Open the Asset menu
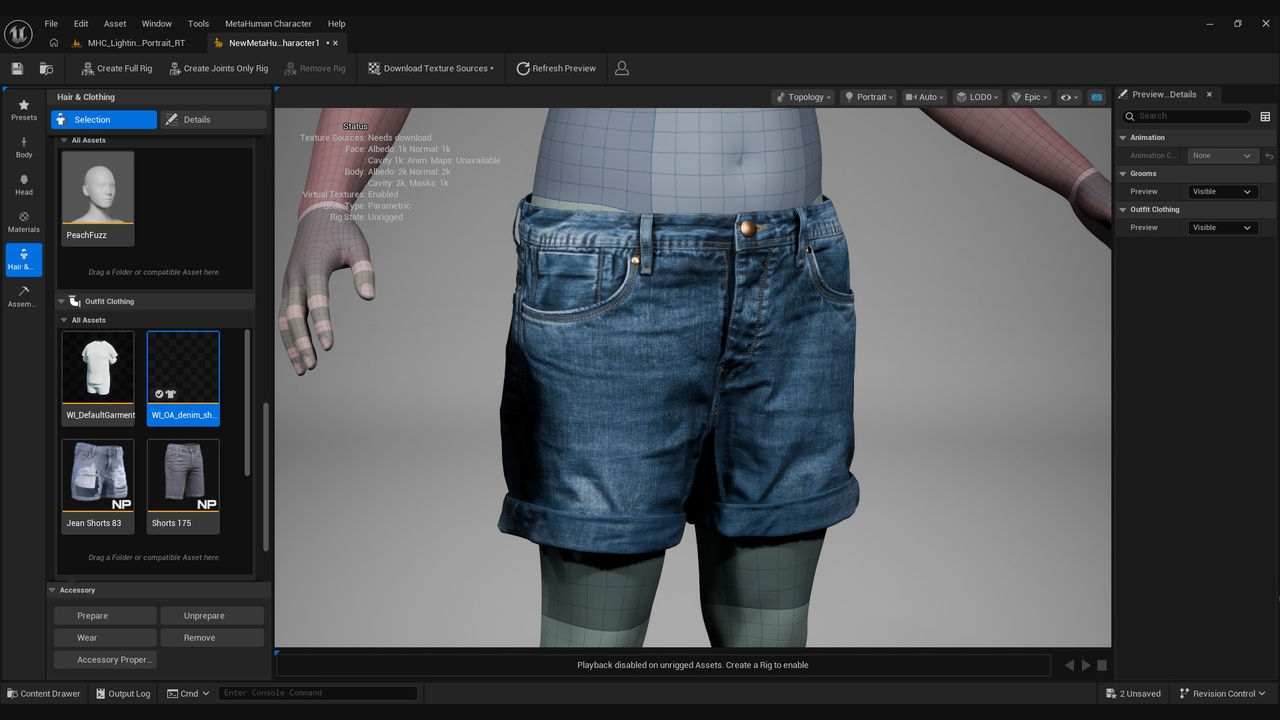The width and height of the screenshot is (1280, 720). pyautogui.click(x=115, y=23)
